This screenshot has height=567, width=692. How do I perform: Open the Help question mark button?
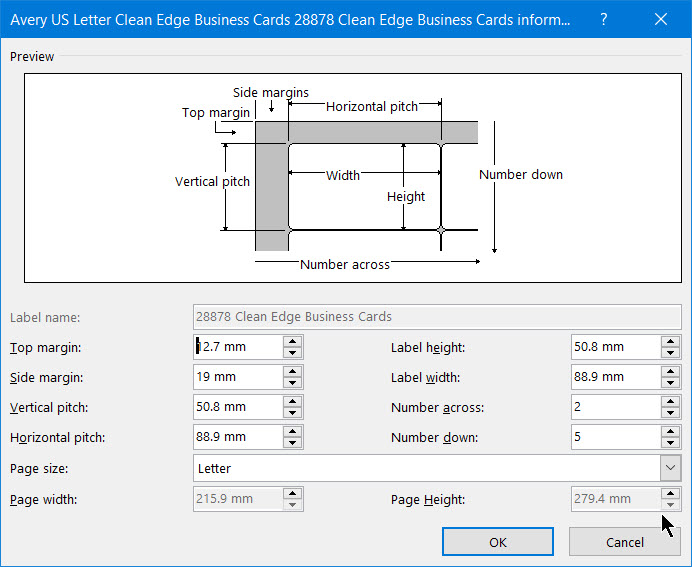click(x=604, y=19)
